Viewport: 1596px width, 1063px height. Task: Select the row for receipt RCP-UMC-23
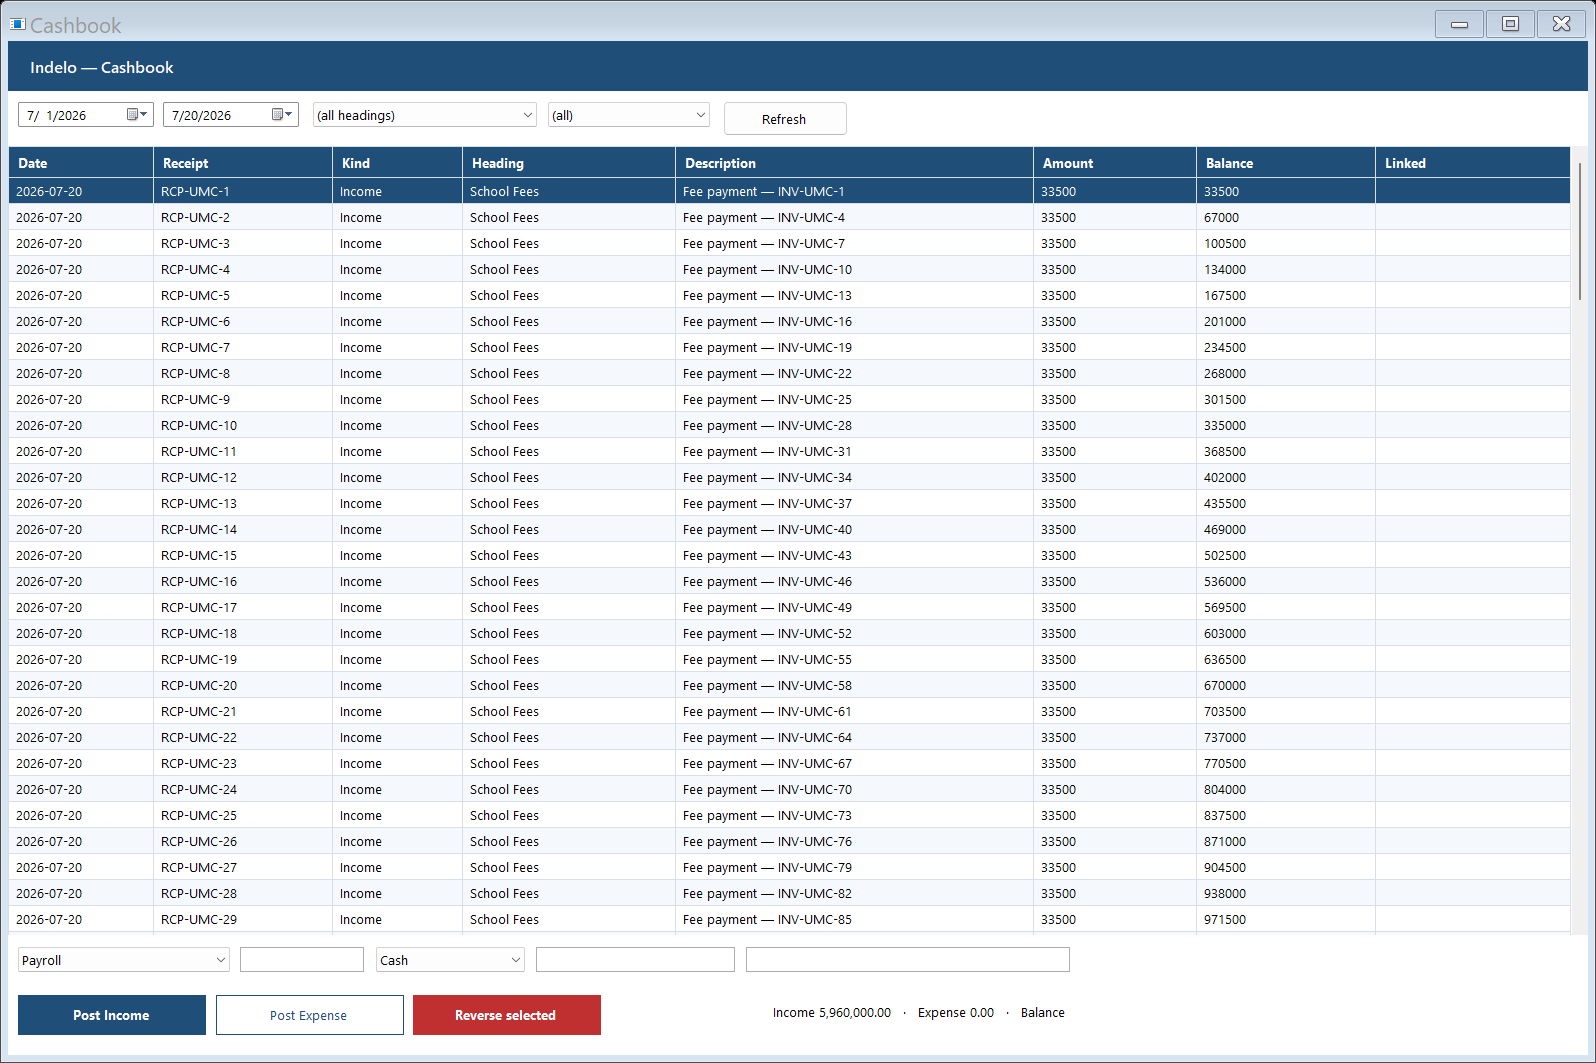[789, 763]
